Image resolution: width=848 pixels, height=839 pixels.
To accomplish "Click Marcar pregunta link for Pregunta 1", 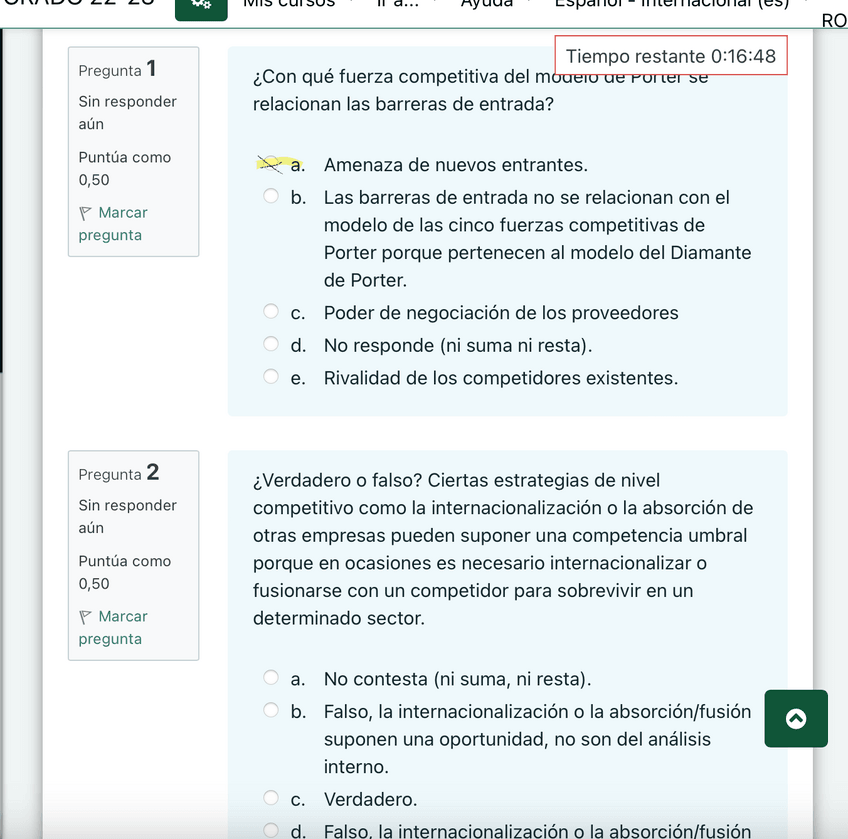I will click(113, 224).
